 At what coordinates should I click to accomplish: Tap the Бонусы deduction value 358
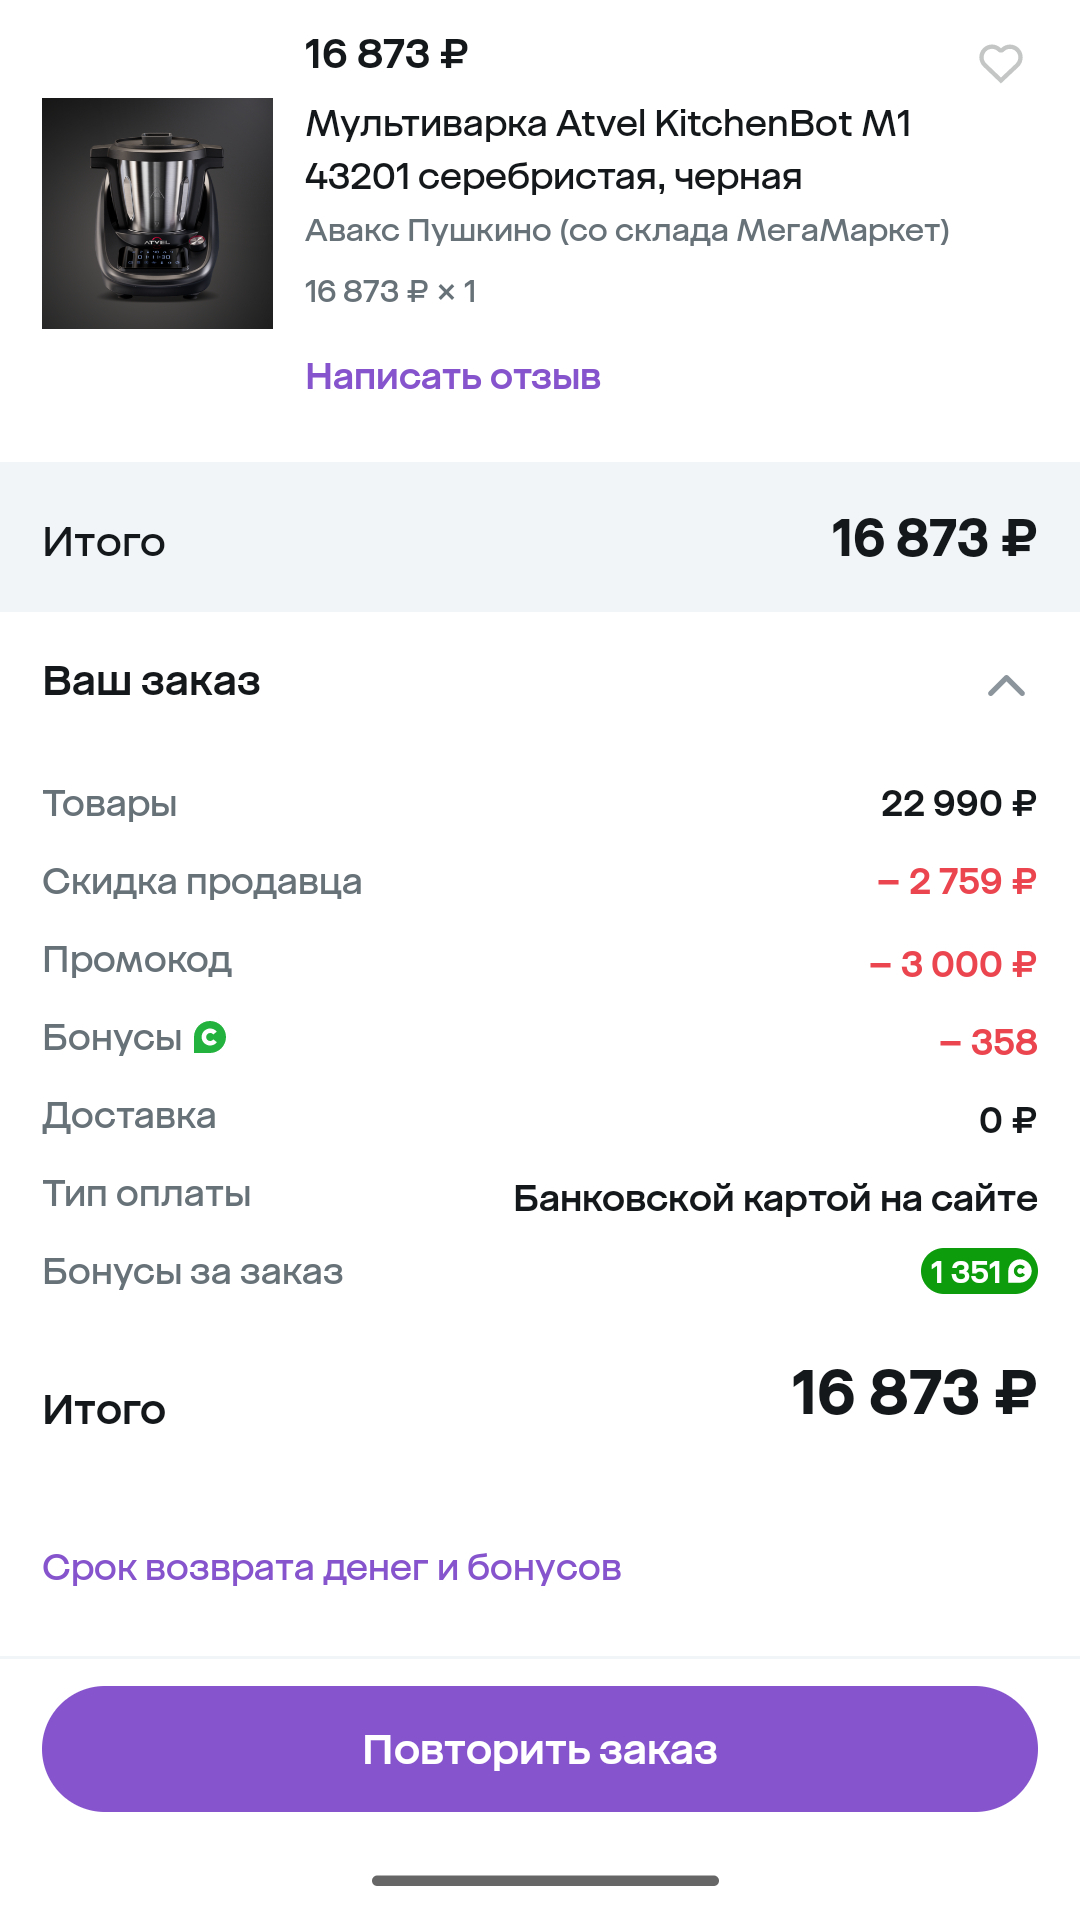click(x=988, y=1042)
